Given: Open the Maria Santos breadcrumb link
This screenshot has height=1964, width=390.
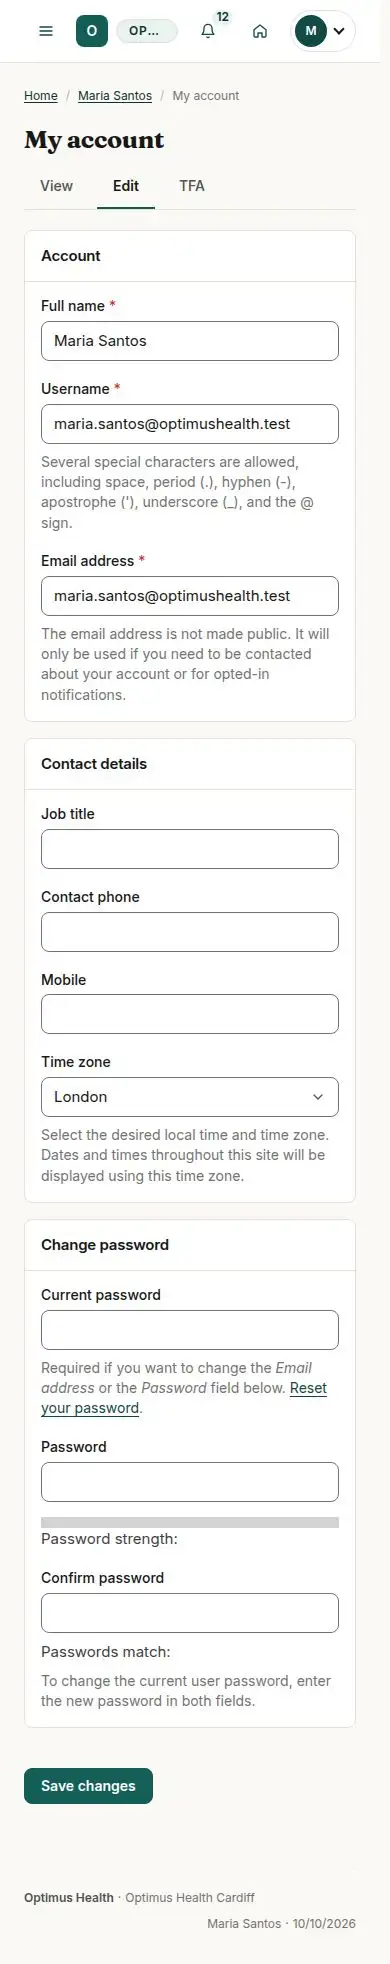Looking at the screenshot, I should 115,96.
